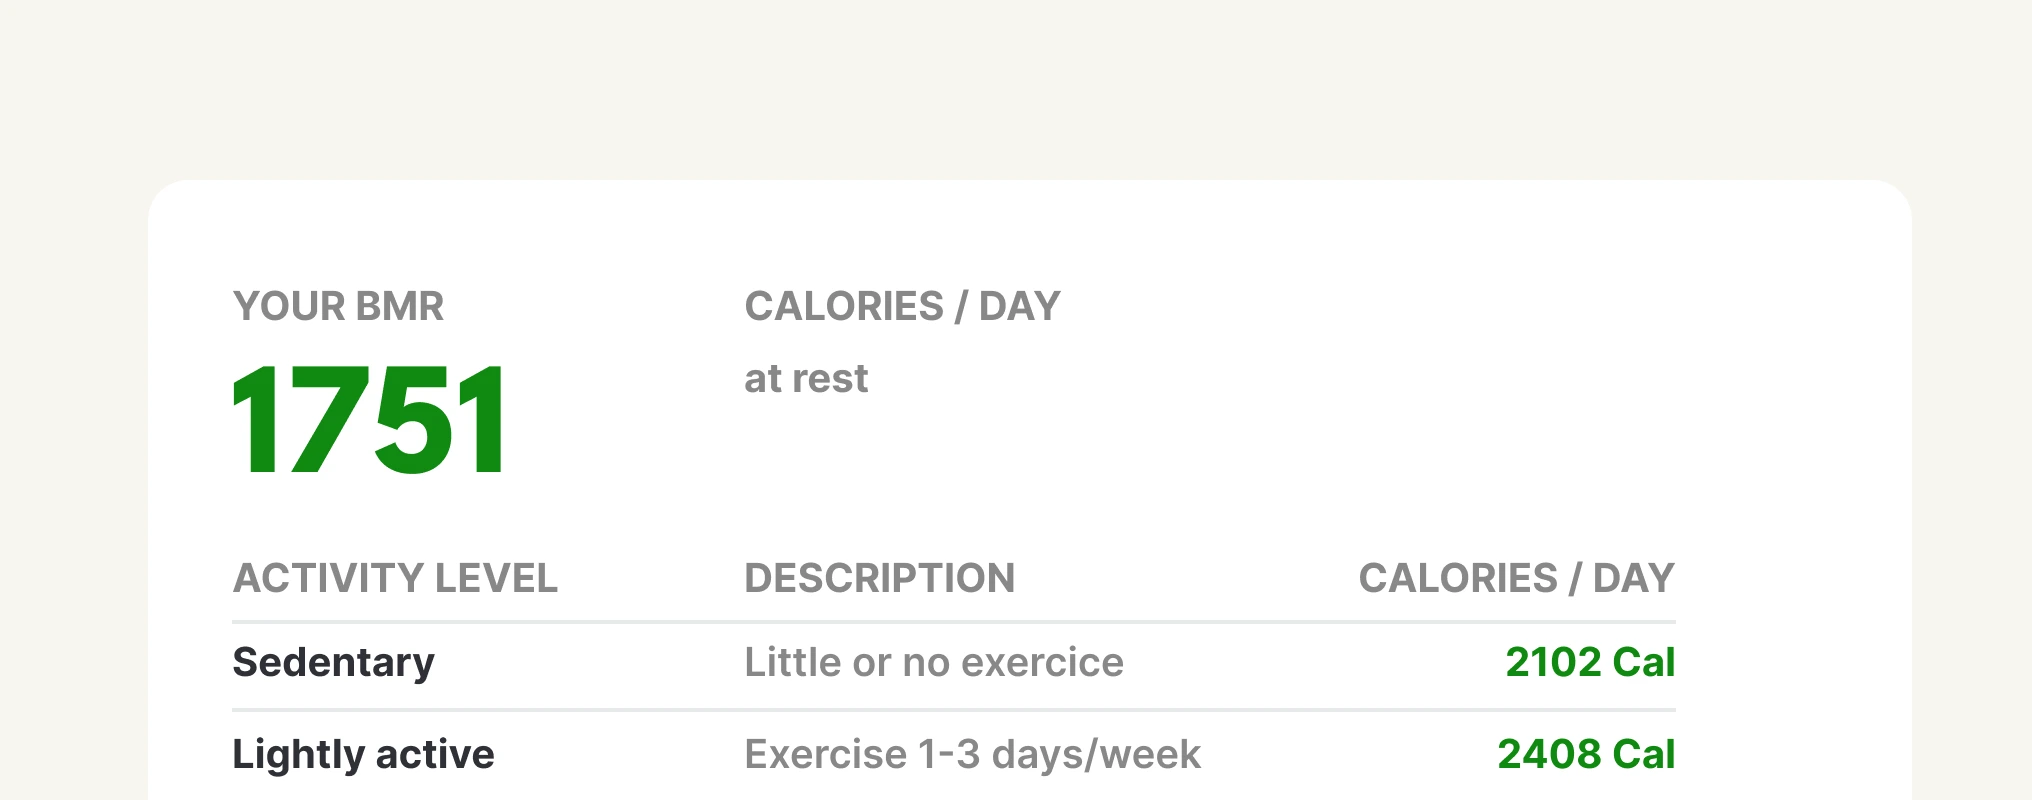2032x800 pixels.
Task: Click the 'Exercise 1-3 days/week' description
Action: 972,754
